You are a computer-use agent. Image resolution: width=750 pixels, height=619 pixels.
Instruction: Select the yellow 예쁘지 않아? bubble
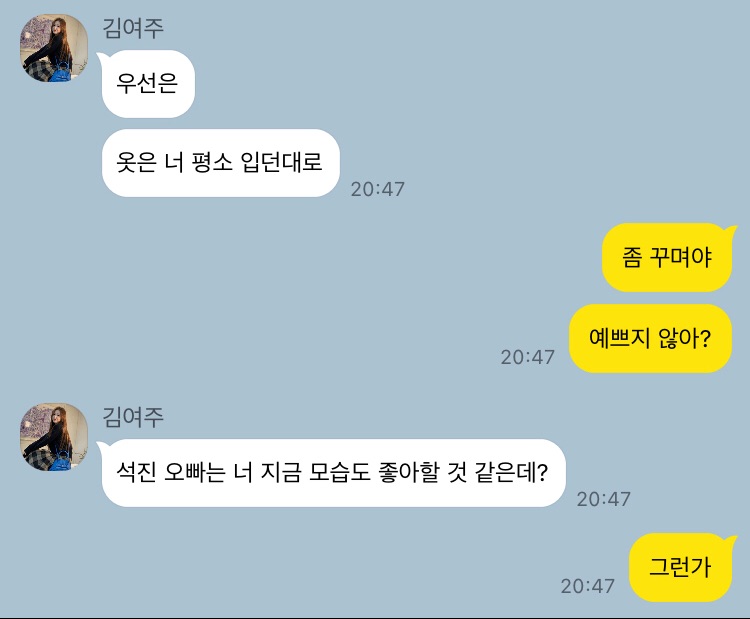pos(651,338)
